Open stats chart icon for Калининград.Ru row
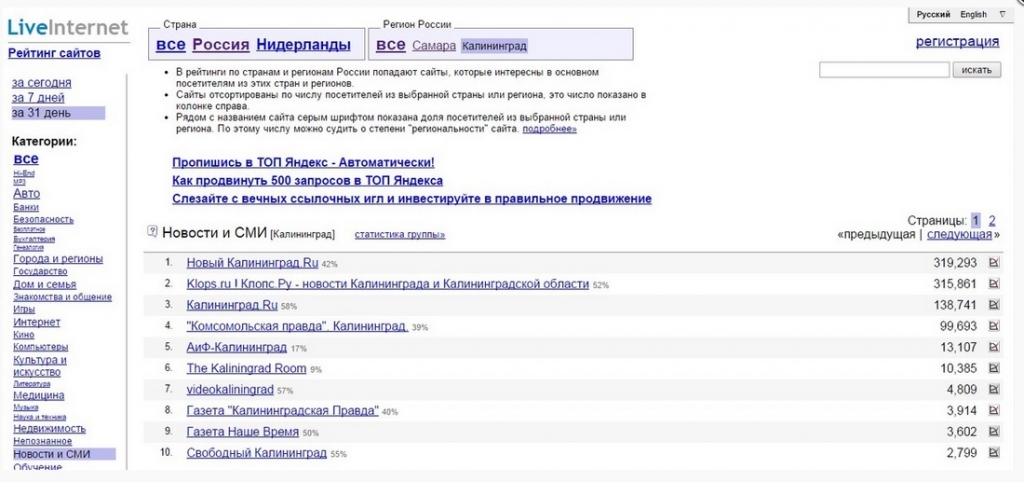Viewport: 1024px width, 482px height. (x=995, y=305)
